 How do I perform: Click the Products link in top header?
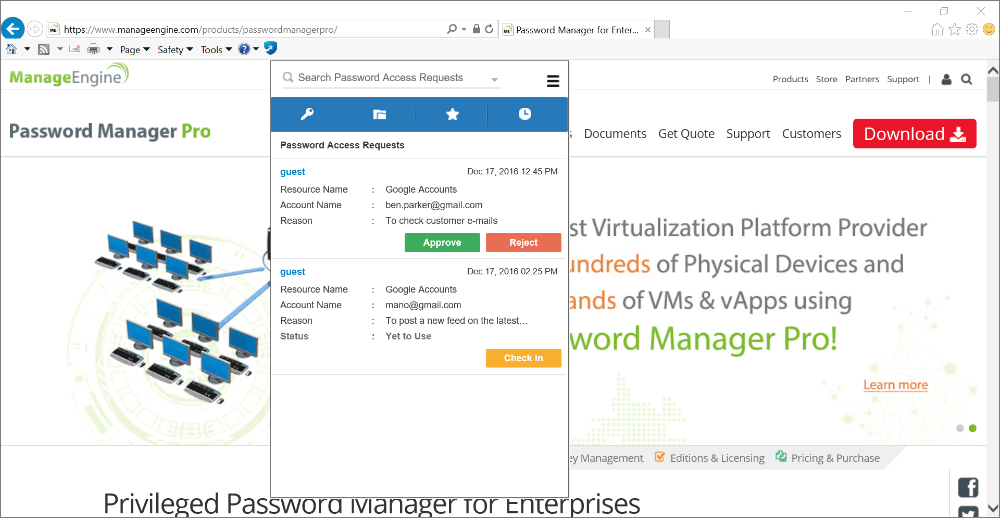click(790, 79)
